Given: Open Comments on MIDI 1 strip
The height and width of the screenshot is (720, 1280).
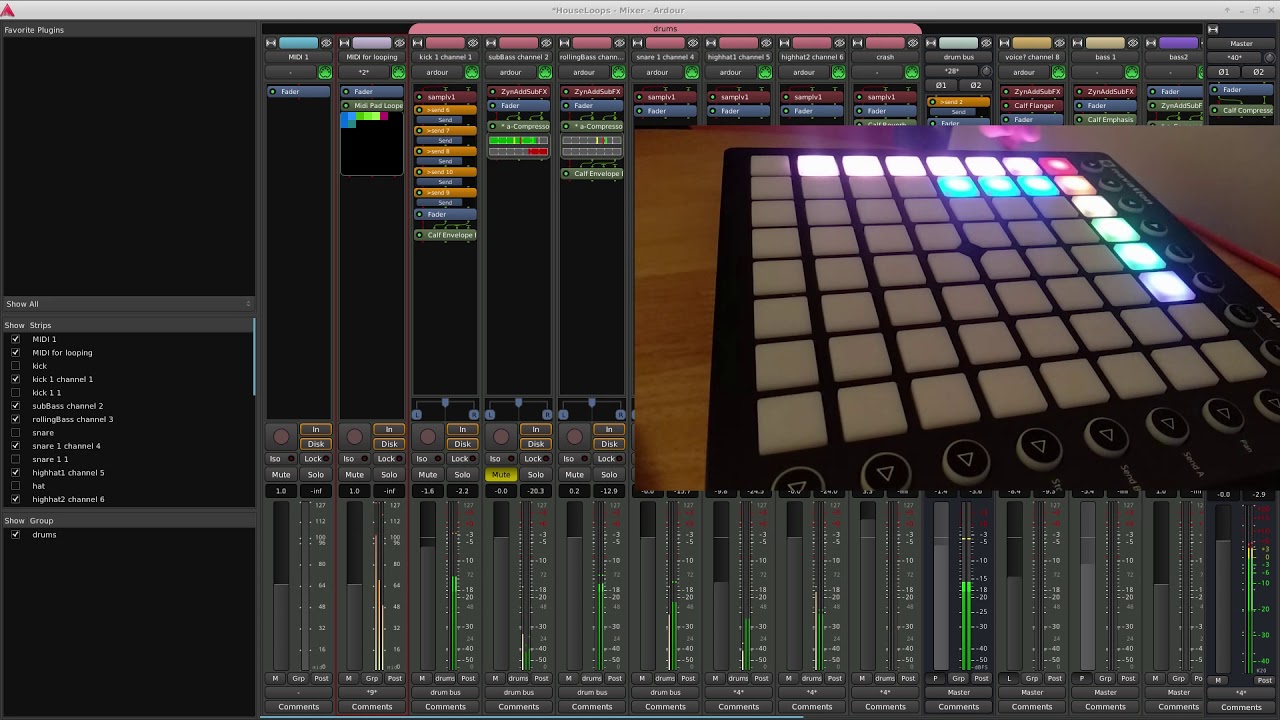Looking at the screenshot, I should (299, 707).
